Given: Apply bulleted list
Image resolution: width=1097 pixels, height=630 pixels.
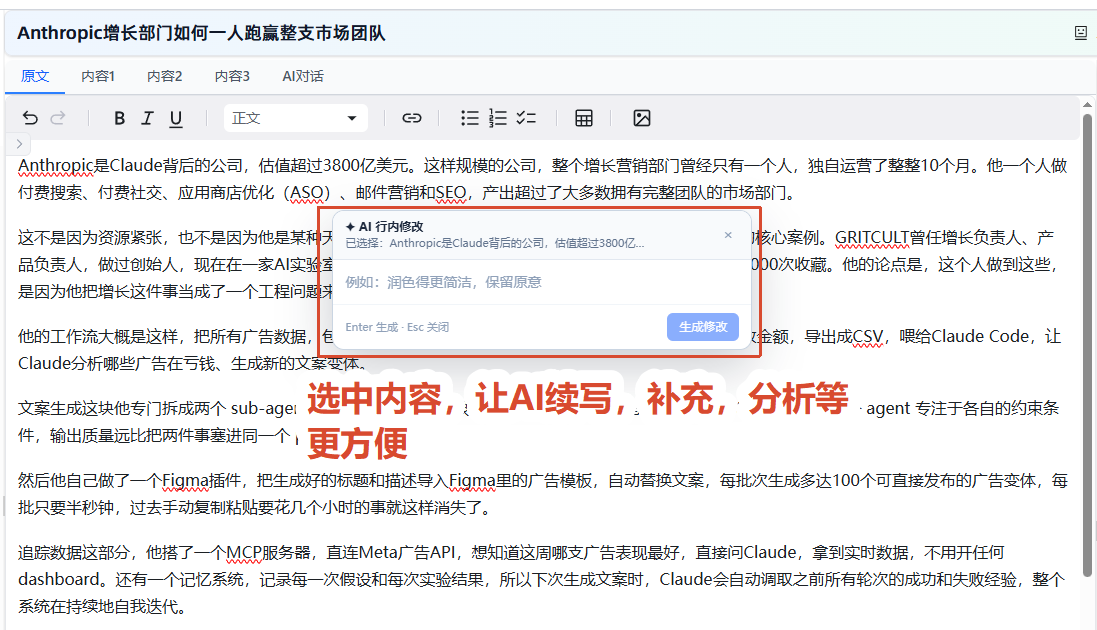Looking at the screenshot, I should 470,118.
